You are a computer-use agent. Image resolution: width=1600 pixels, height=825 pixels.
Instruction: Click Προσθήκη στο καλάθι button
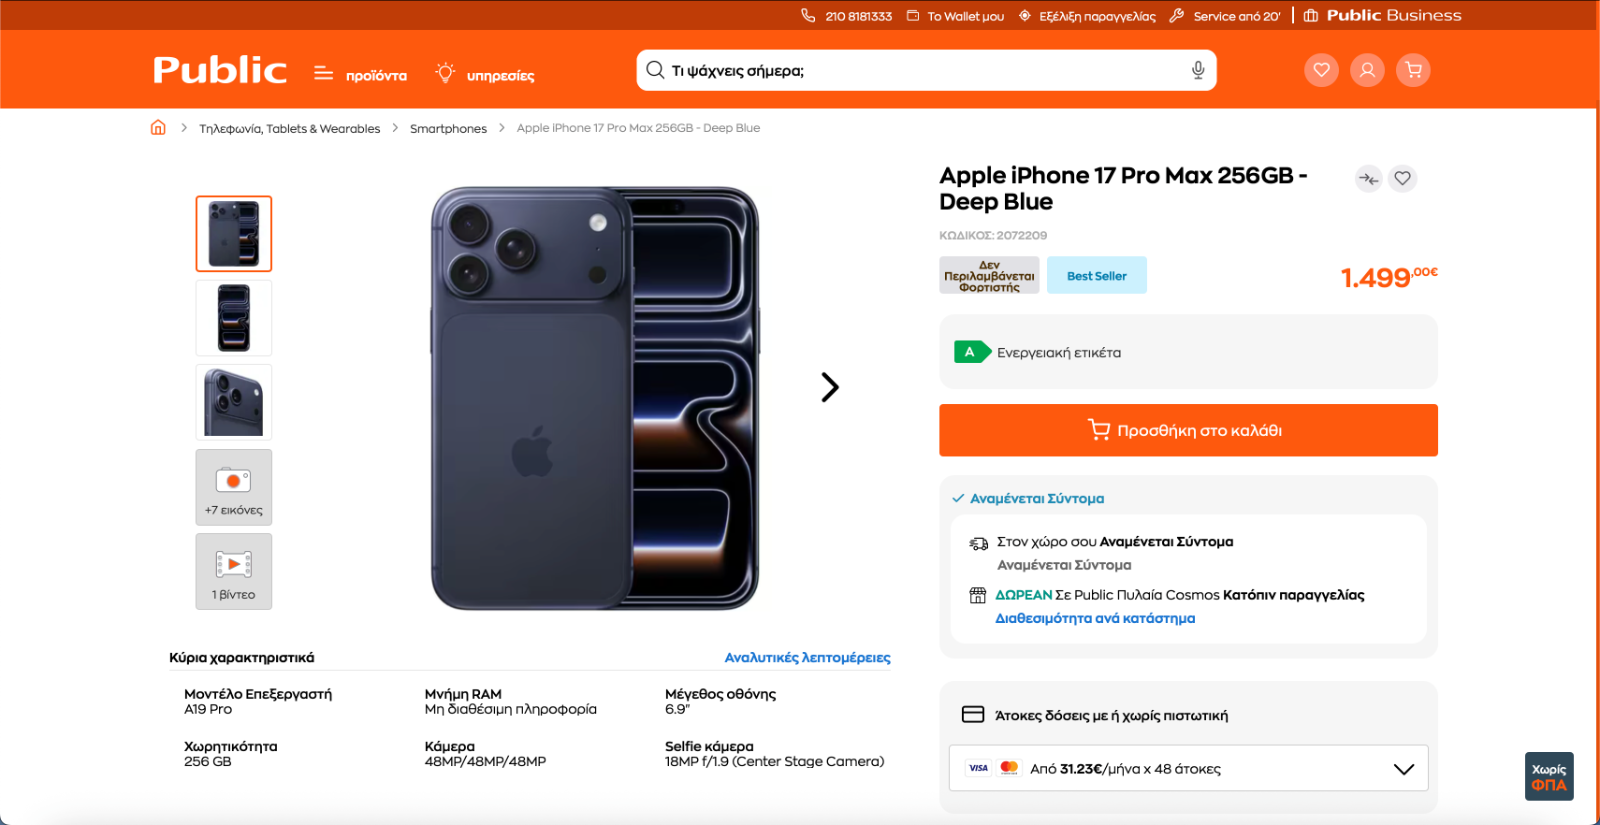click(1188, 430)
